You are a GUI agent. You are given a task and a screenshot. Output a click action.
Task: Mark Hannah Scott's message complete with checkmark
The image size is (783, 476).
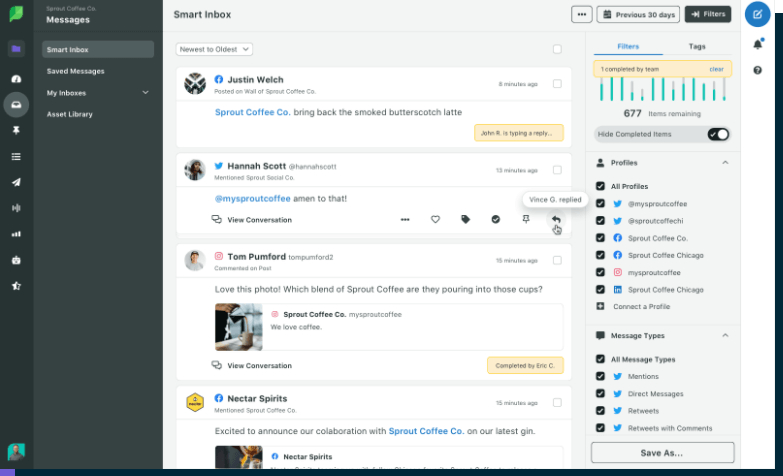coord(495,219)
